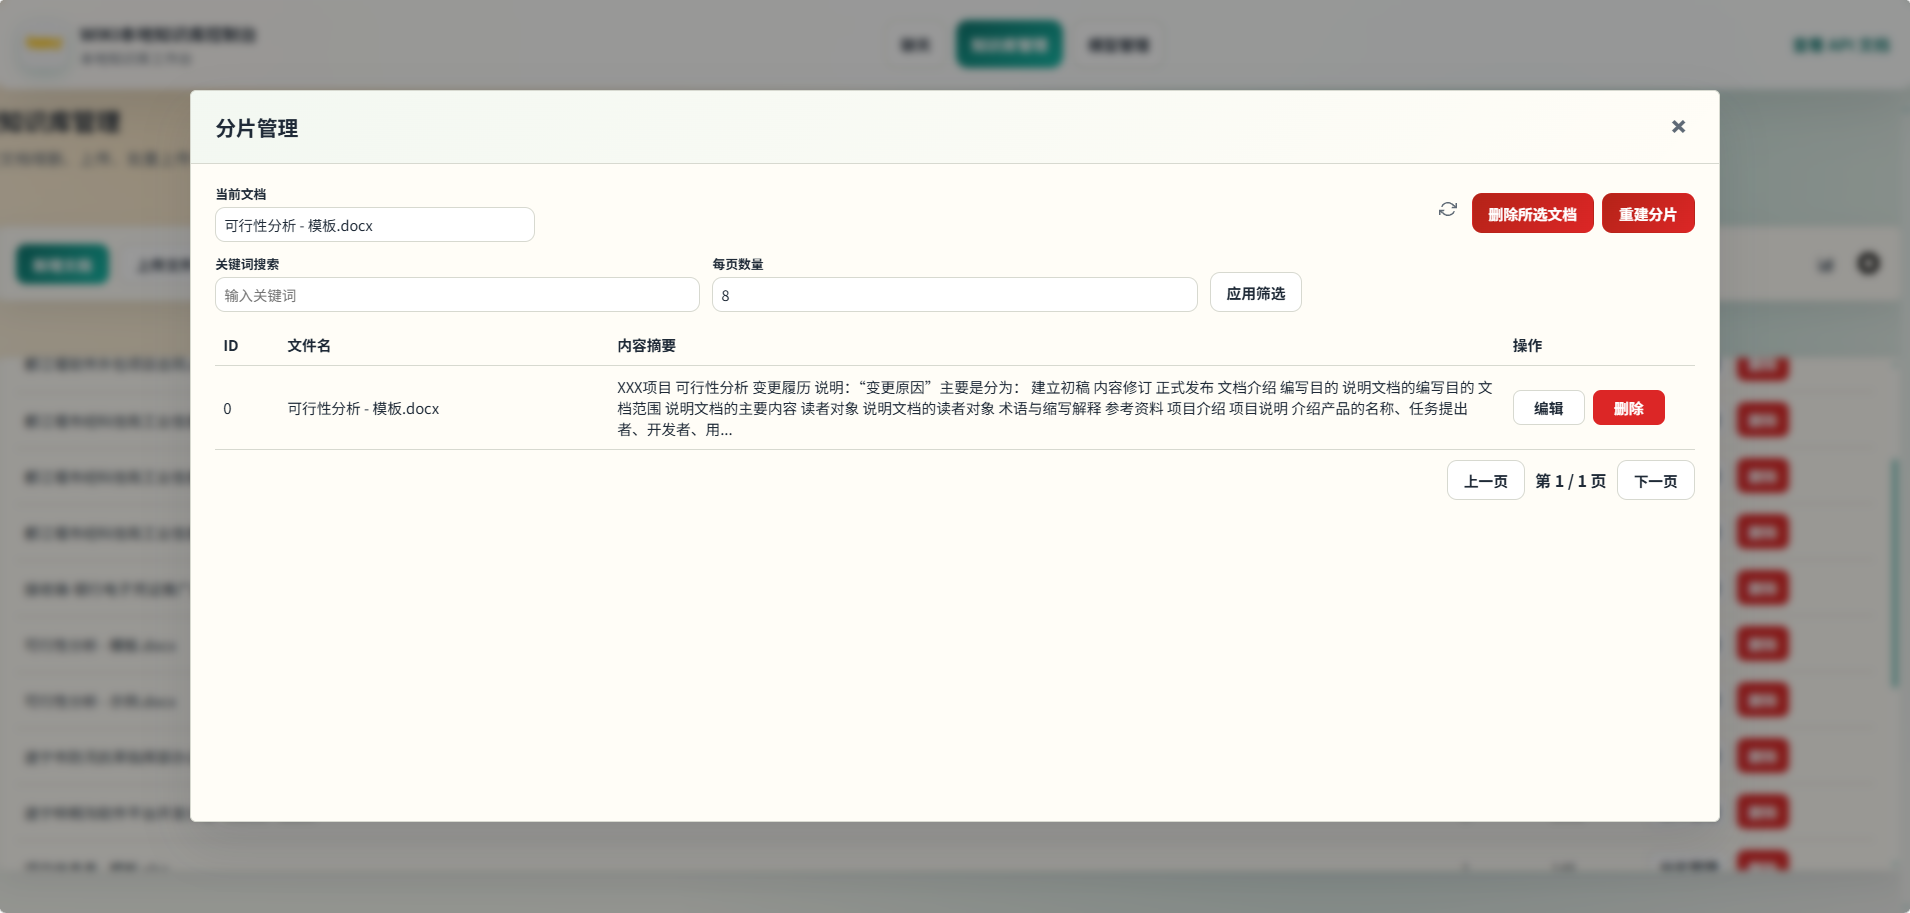Focus the 输入关键词 search field
The width and height of the screenshot is (1910, 913).
tap(456, 294)
